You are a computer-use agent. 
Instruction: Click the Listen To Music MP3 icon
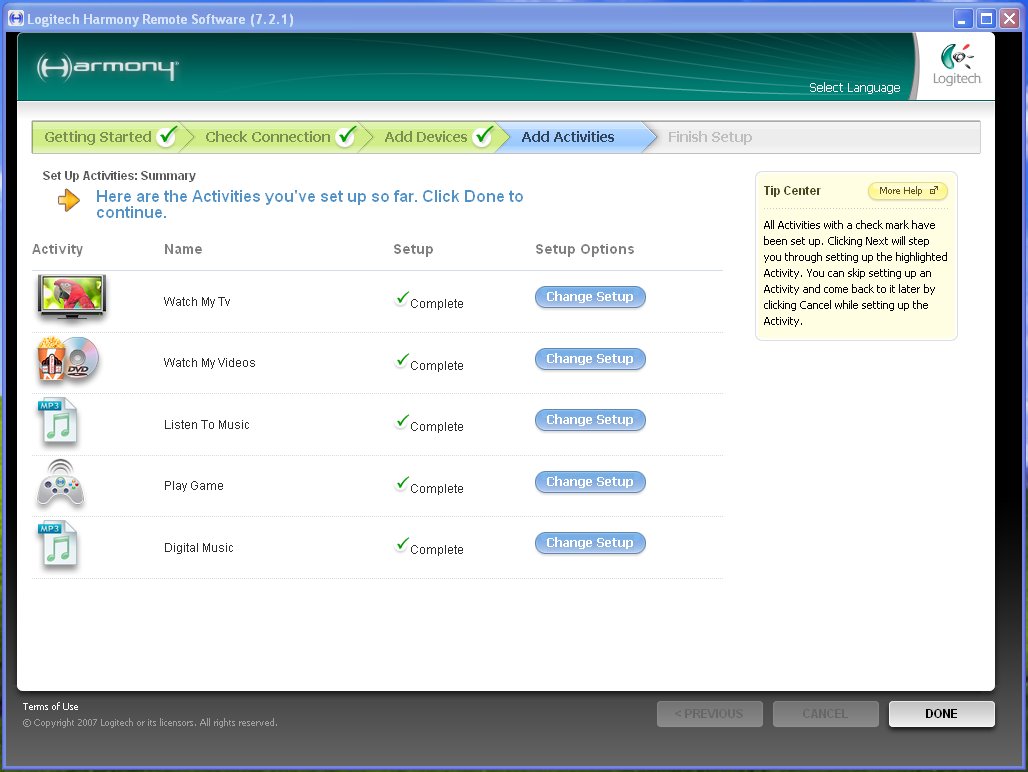[58, 423]
